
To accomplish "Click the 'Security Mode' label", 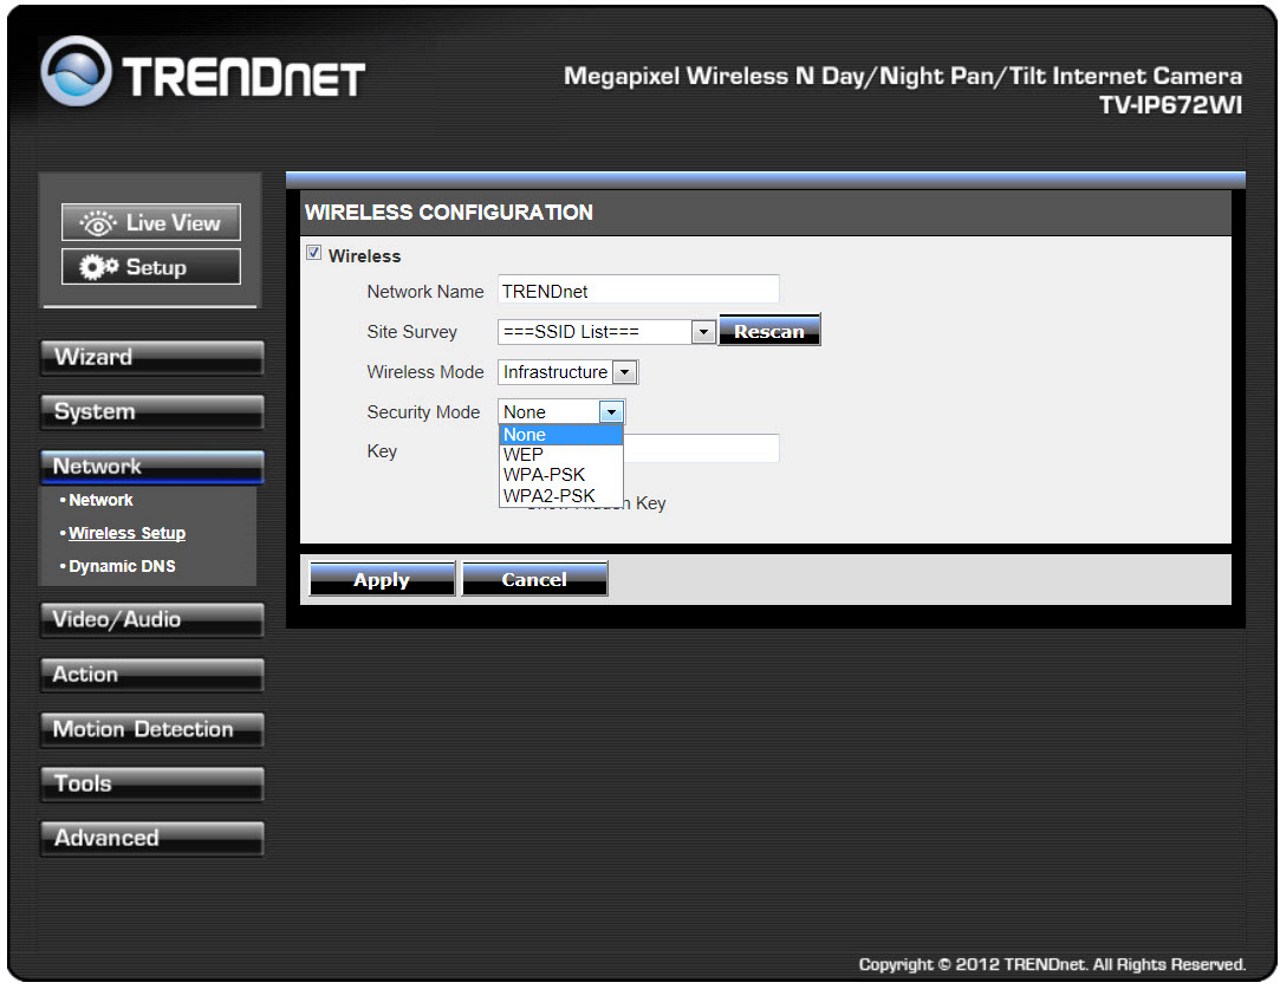I will pos(423,412).
